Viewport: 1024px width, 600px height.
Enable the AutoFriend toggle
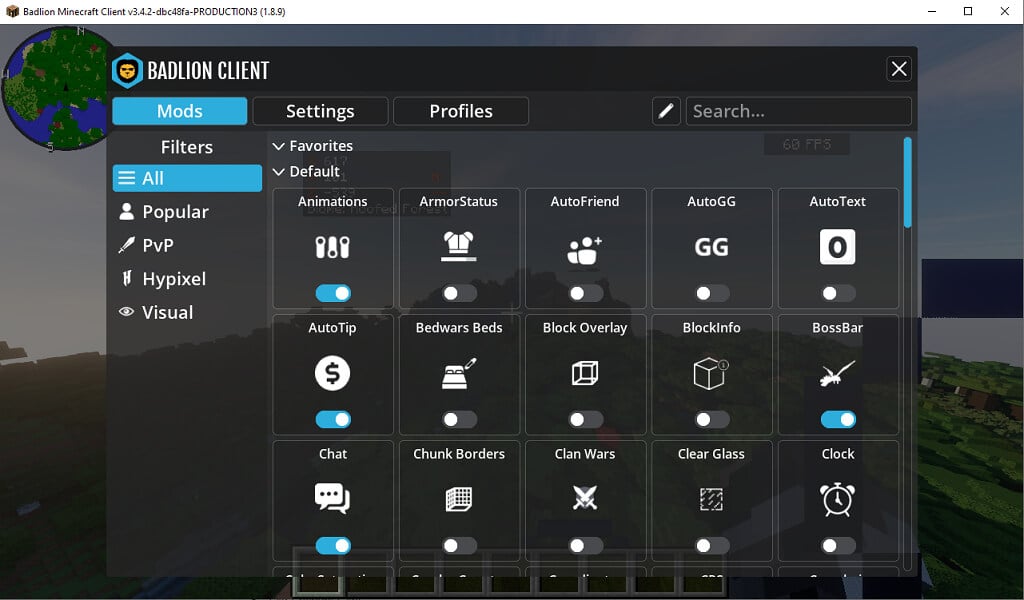point(585,293)
